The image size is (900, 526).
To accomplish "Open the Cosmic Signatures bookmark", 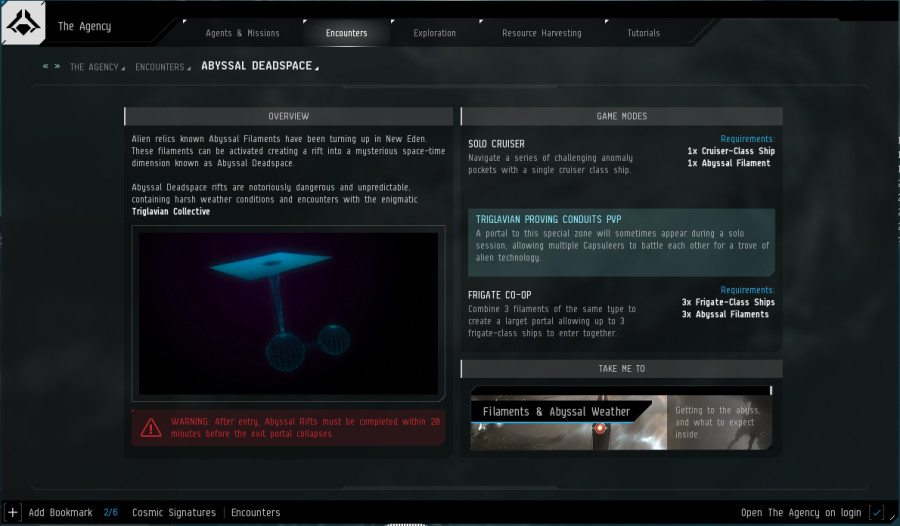I will pos(174,512).
